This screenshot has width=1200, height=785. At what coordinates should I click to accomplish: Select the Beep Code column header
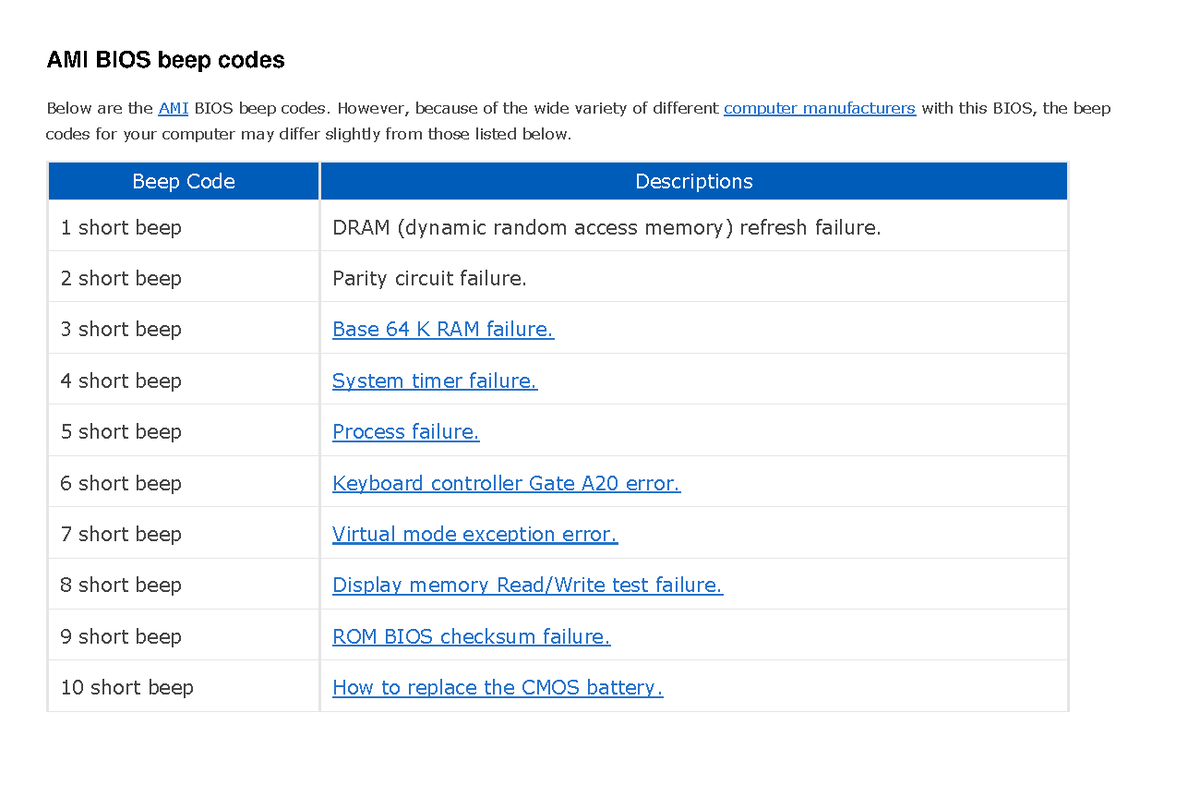[184, 181]
